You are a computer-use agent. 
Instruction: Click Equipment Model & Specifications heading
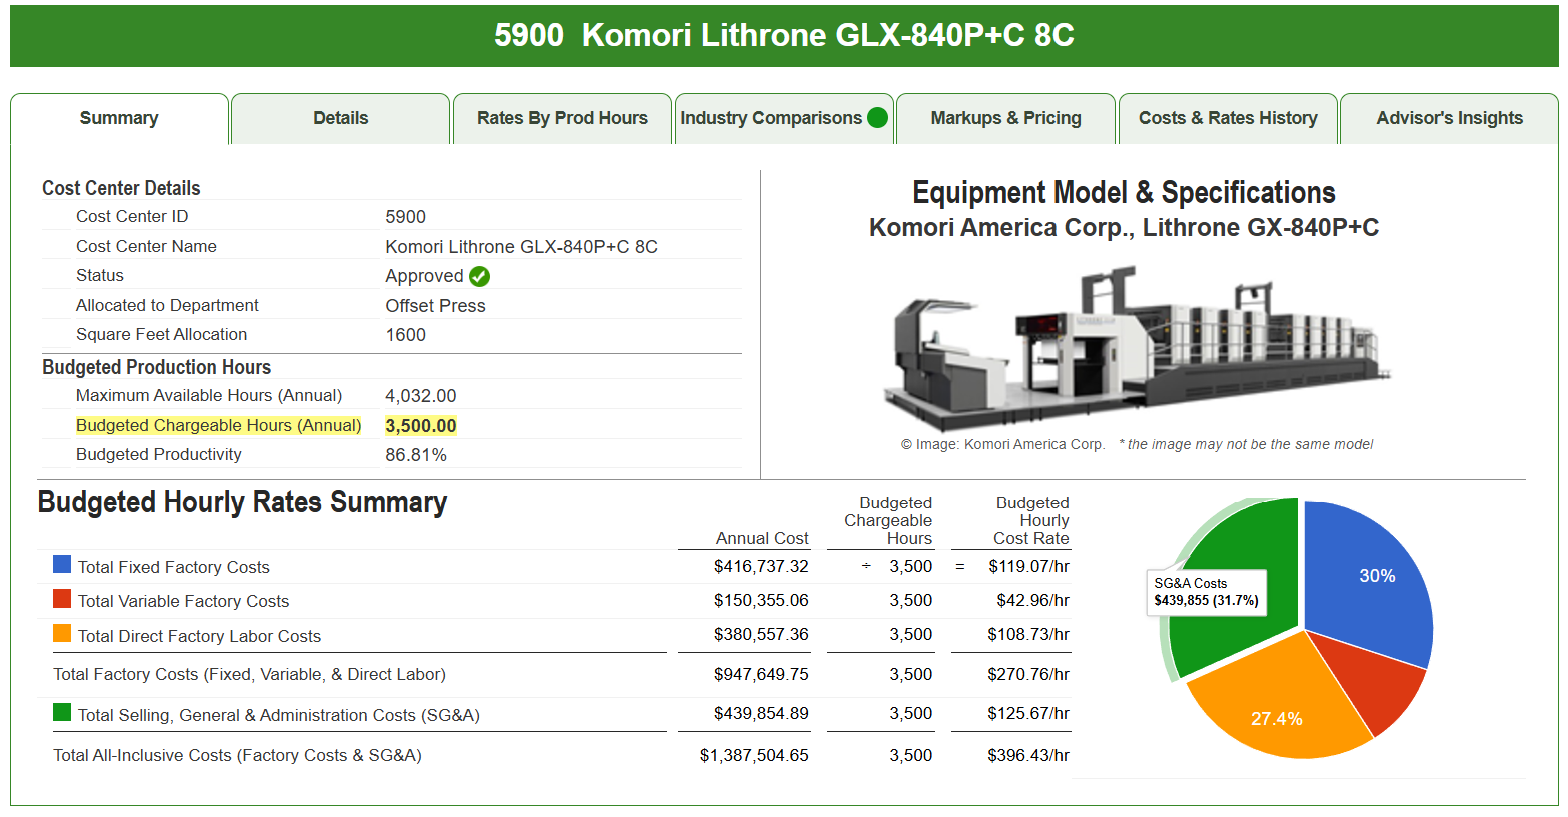pyautogui.click(x=1124, y=192)
